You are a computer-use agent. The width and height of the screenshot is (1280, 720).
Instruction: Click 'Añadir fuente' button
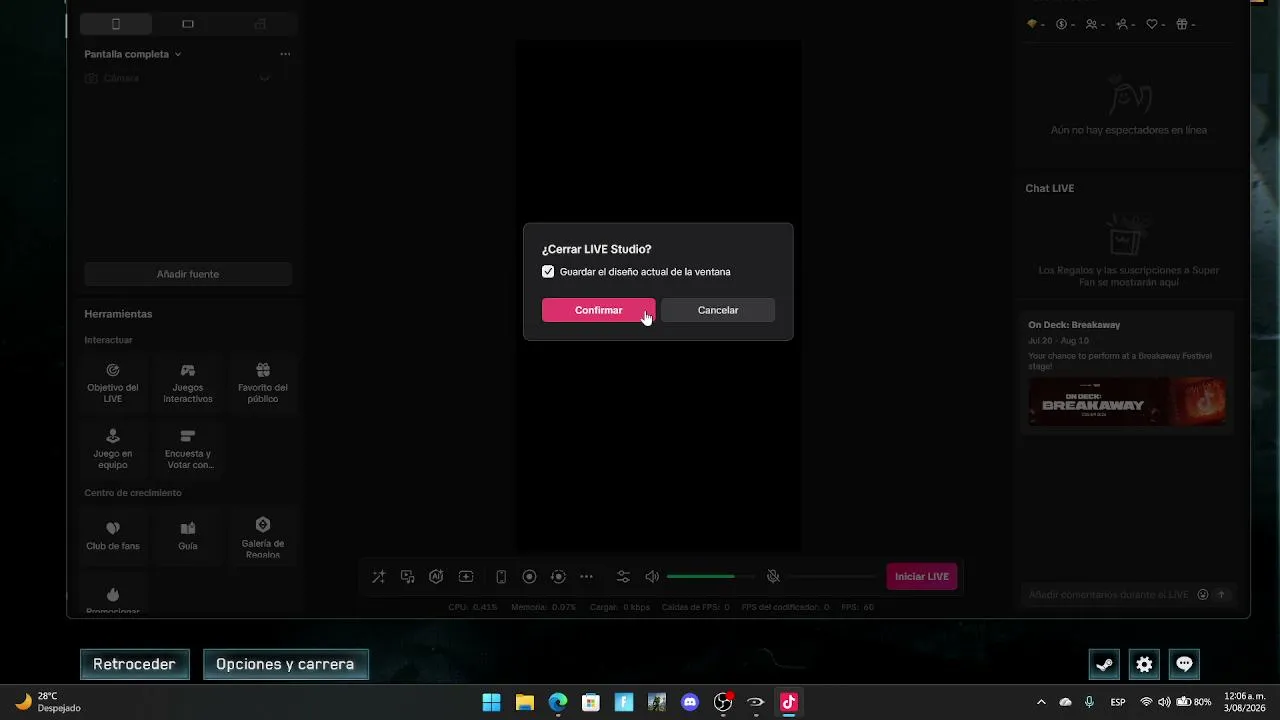[188, 274]
